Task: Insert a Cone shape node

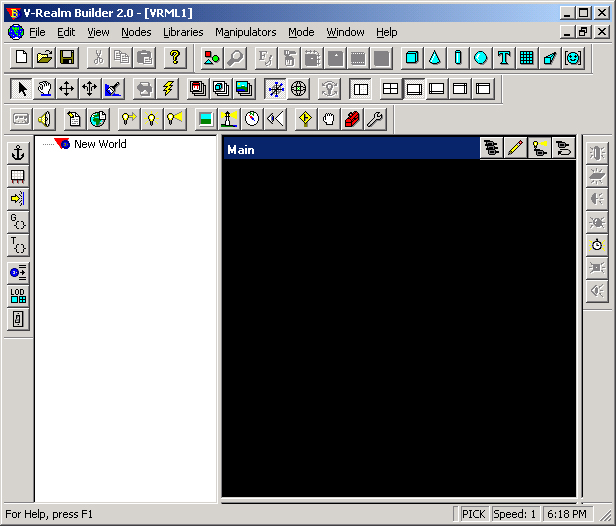Action: 434,58
